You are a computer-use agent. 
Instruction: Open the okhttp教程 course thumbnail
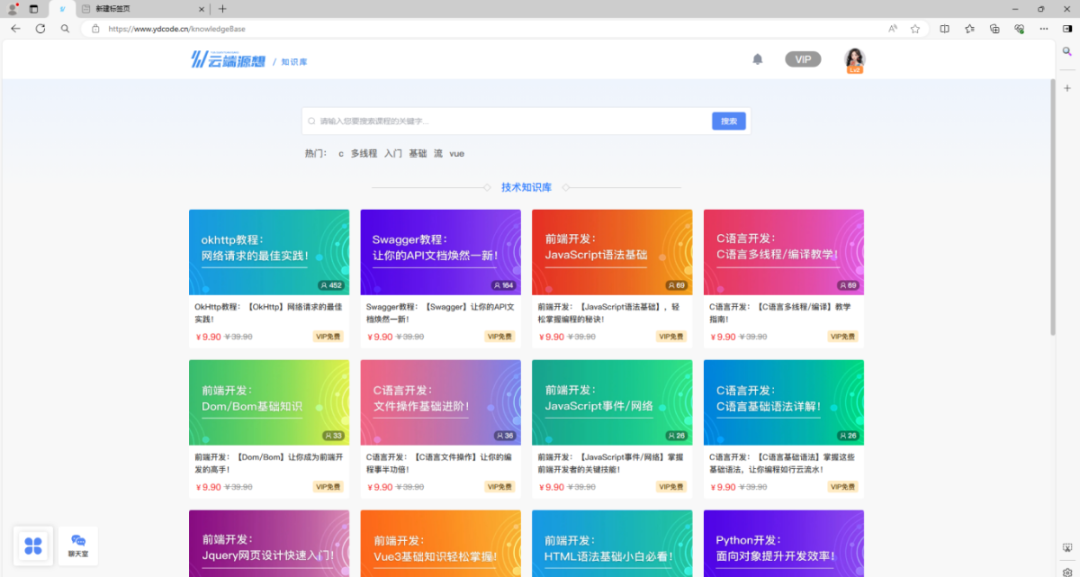268,252
